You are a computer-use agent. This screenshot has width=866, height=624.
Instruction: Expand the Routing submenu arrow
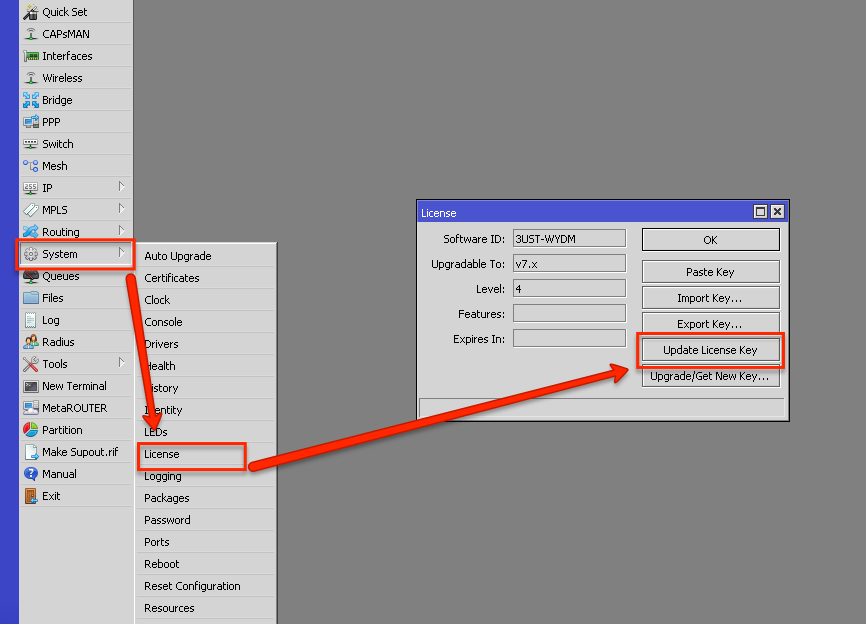122,231
